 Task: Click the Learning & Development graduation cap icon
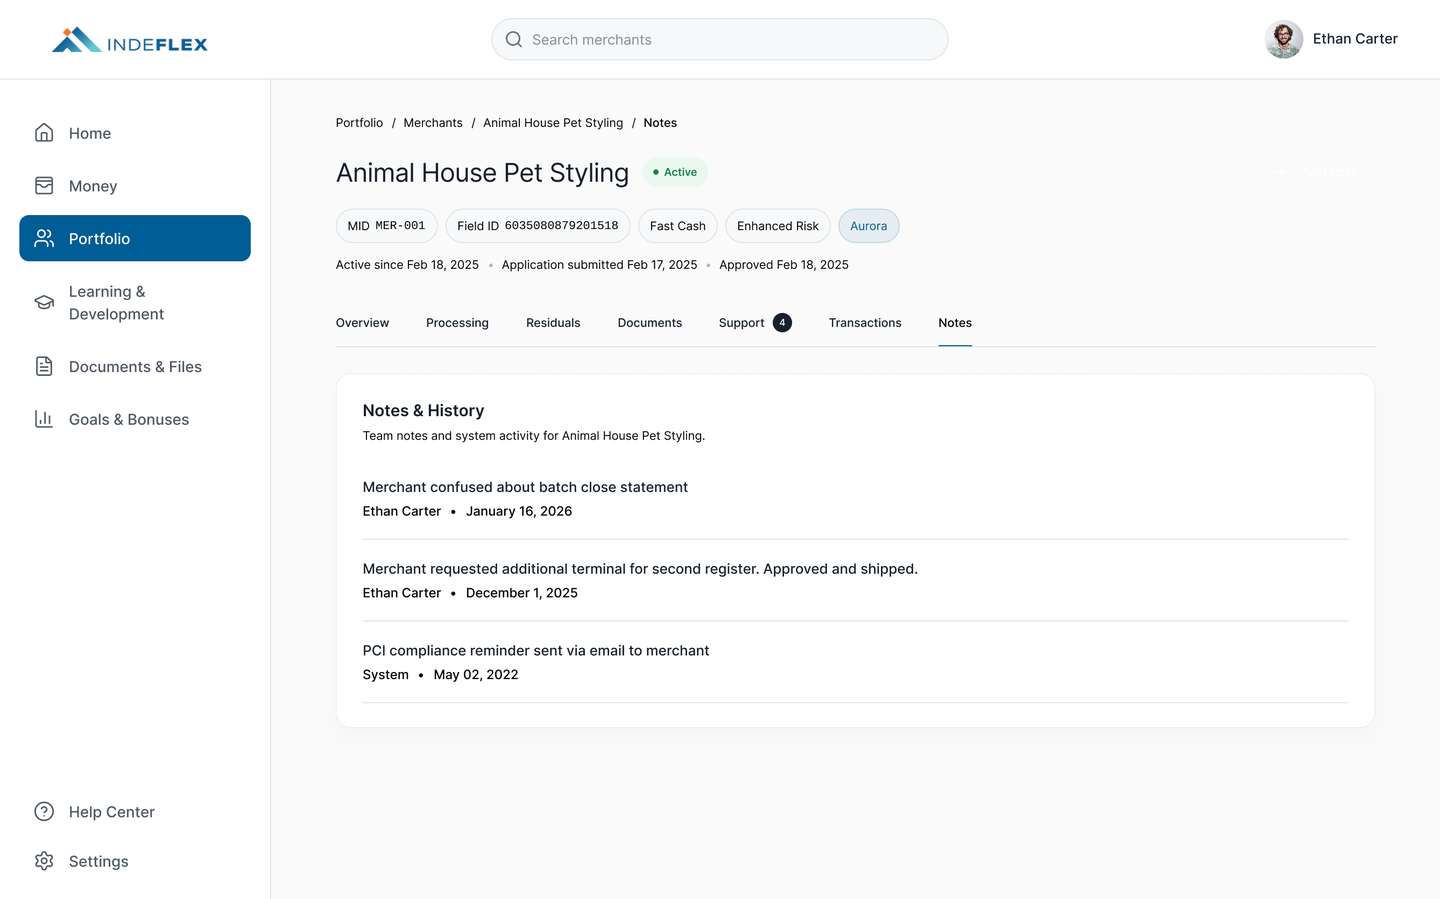44,302
